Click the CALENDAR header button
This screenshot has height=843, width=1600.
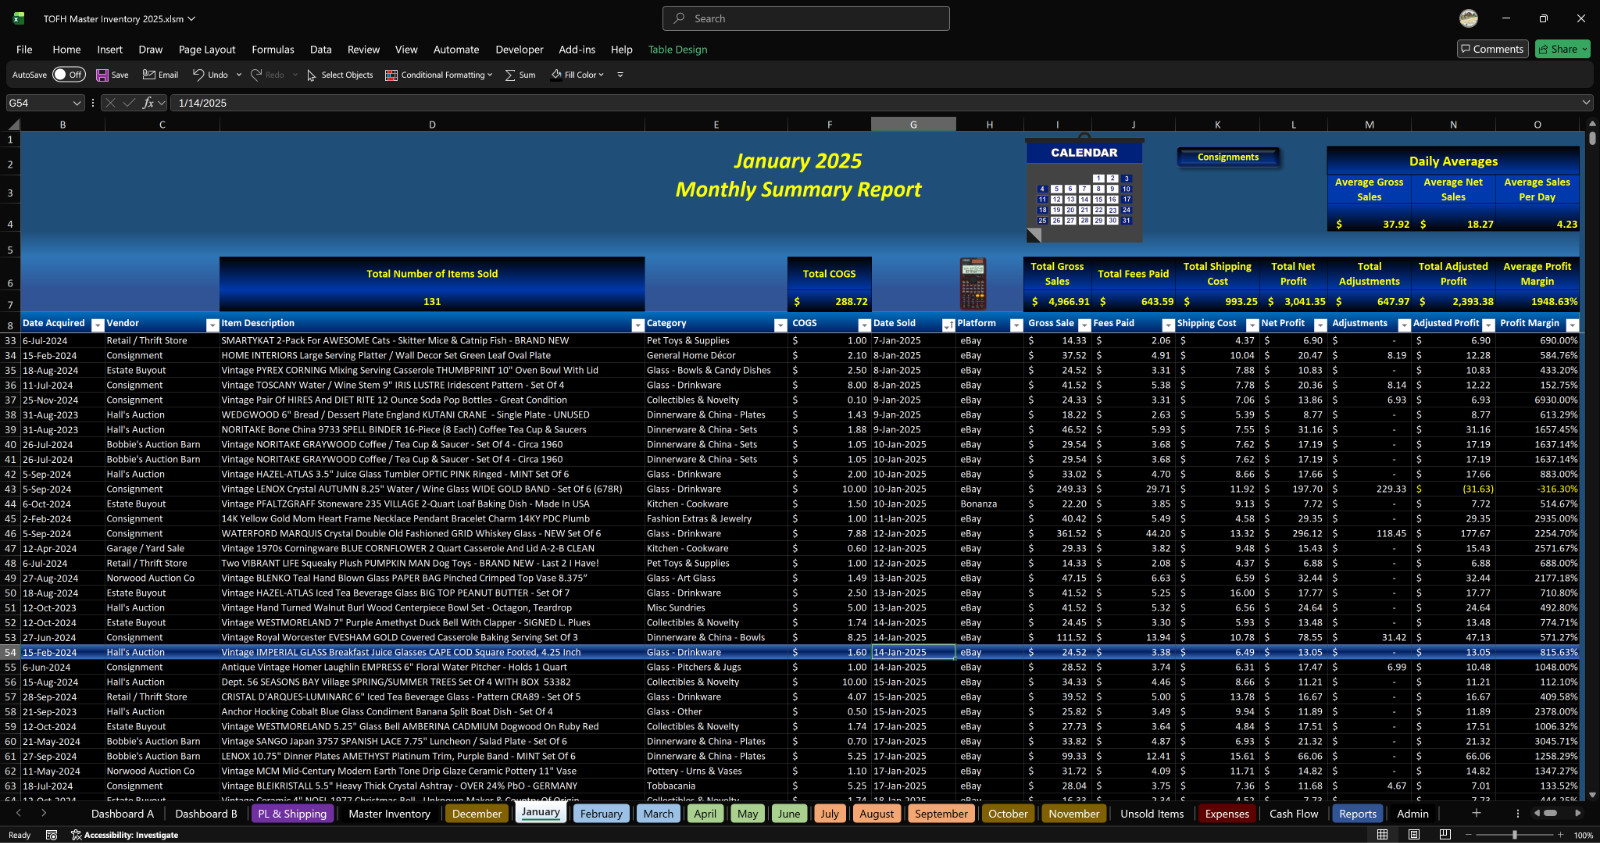tap(1084, 153)
